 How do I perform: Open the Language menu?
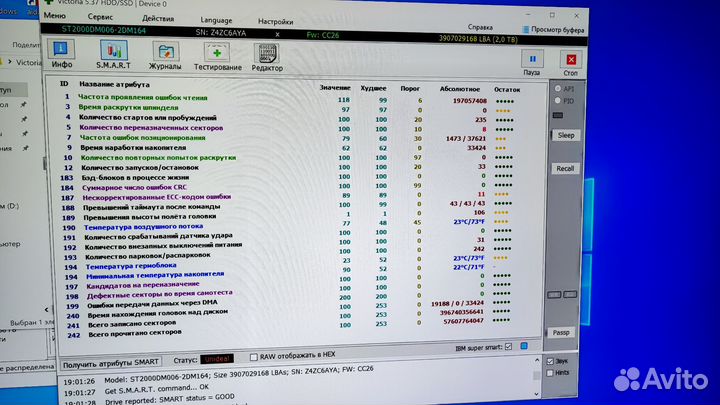215,19
